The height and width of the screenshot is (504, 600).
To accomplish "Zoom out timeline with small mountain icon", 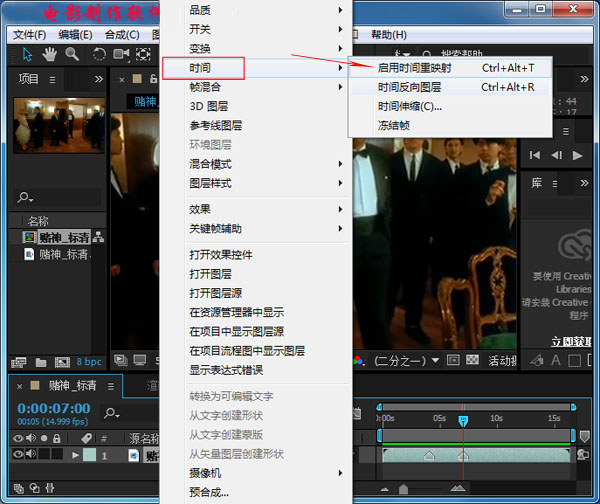I will 385,489.
